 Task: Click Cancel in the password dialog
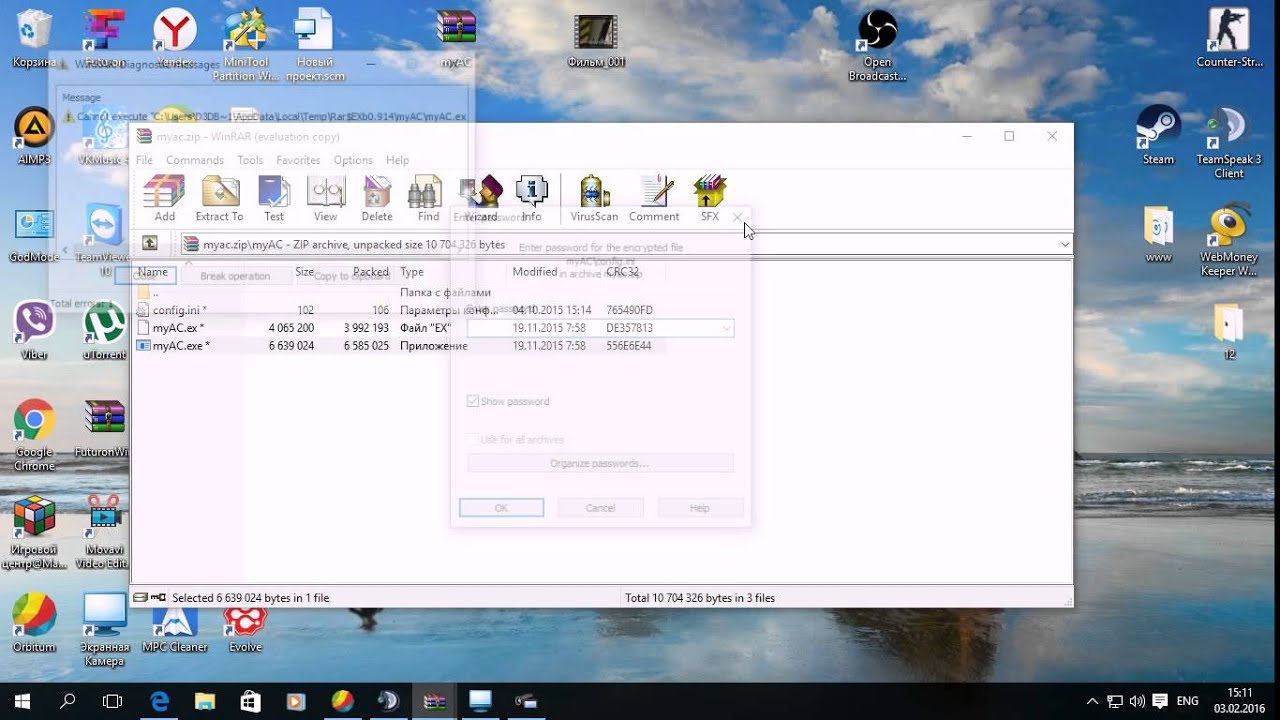point(600,508)
